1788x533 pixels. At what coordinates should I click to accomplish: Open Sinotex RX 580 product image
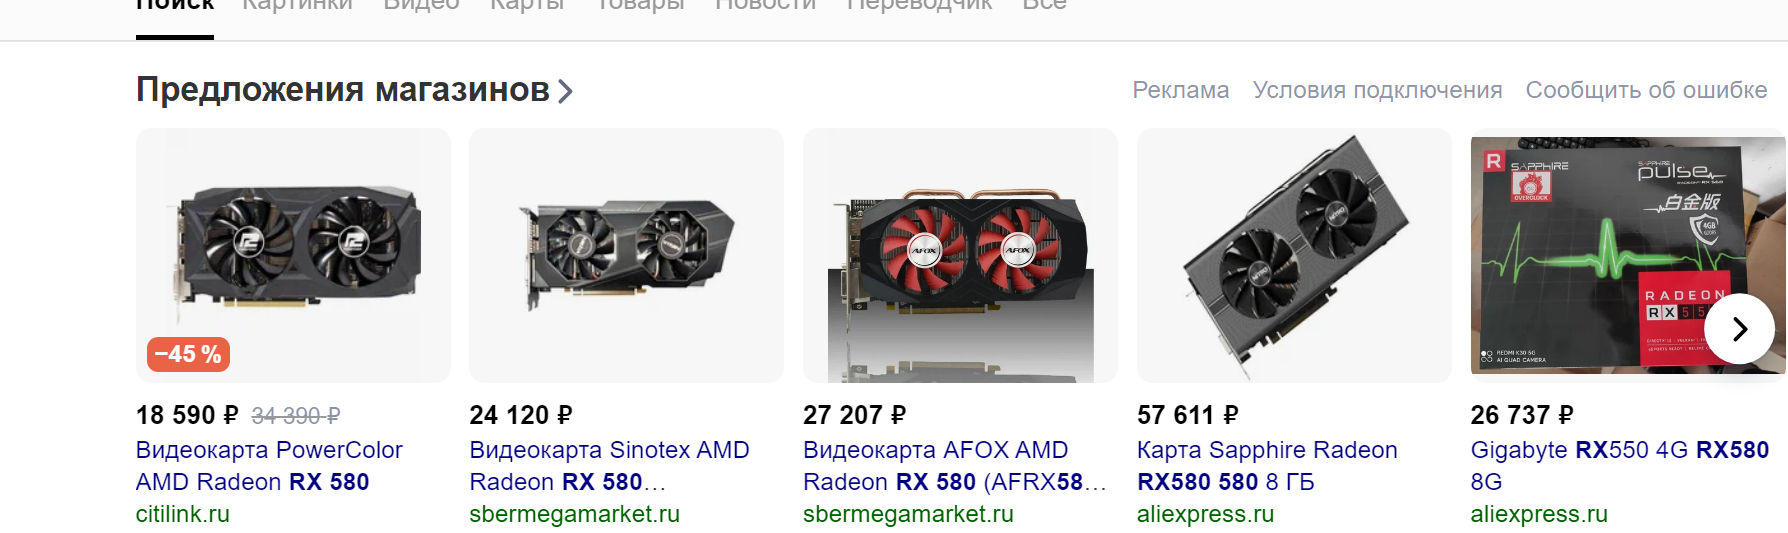(626, 255)
